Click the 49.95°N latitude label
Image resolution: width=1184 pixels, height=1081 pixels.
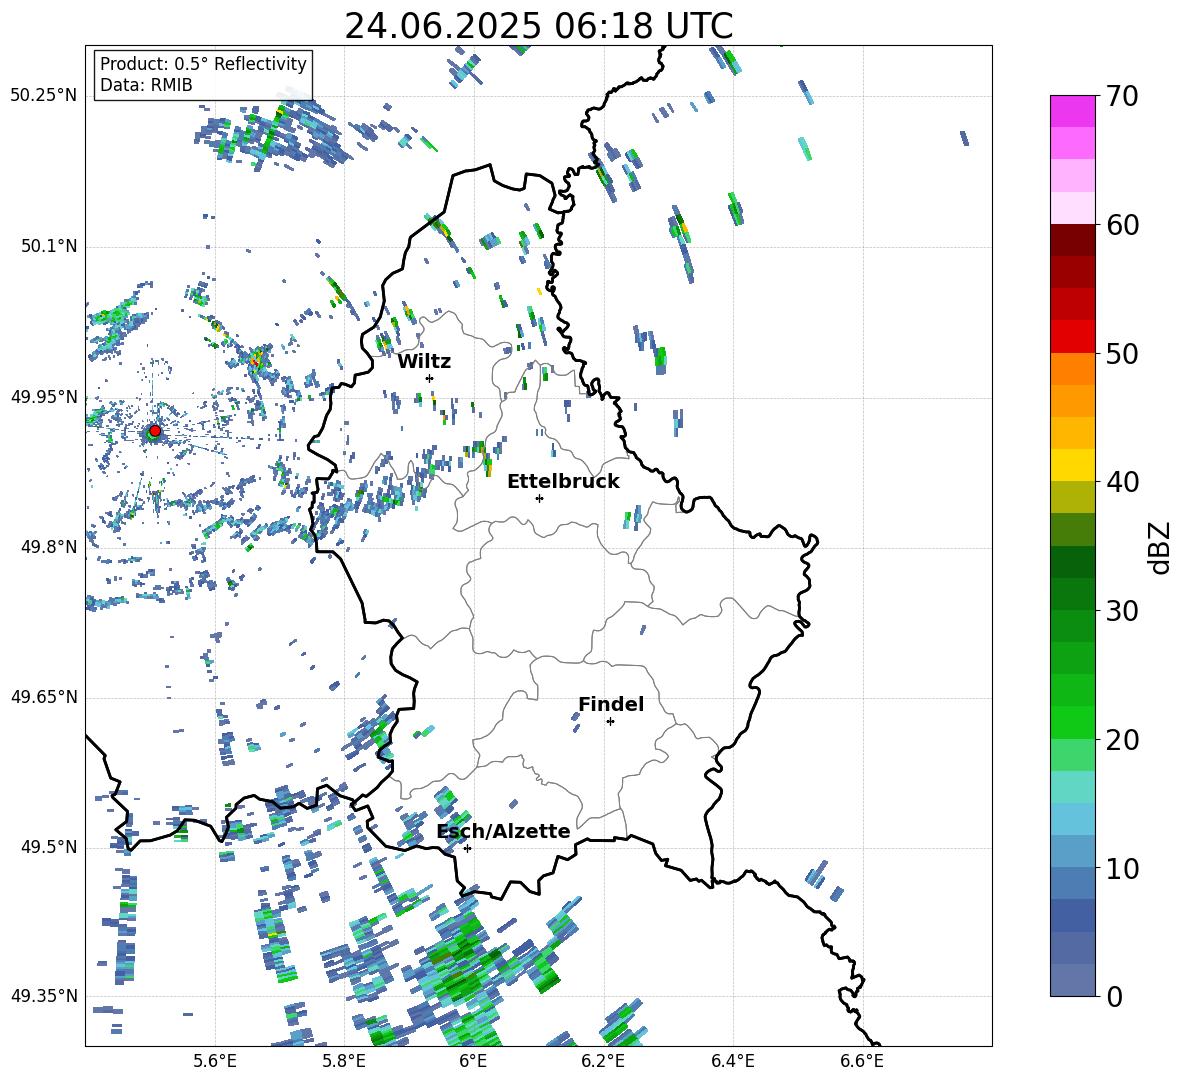tap(44, 396)
